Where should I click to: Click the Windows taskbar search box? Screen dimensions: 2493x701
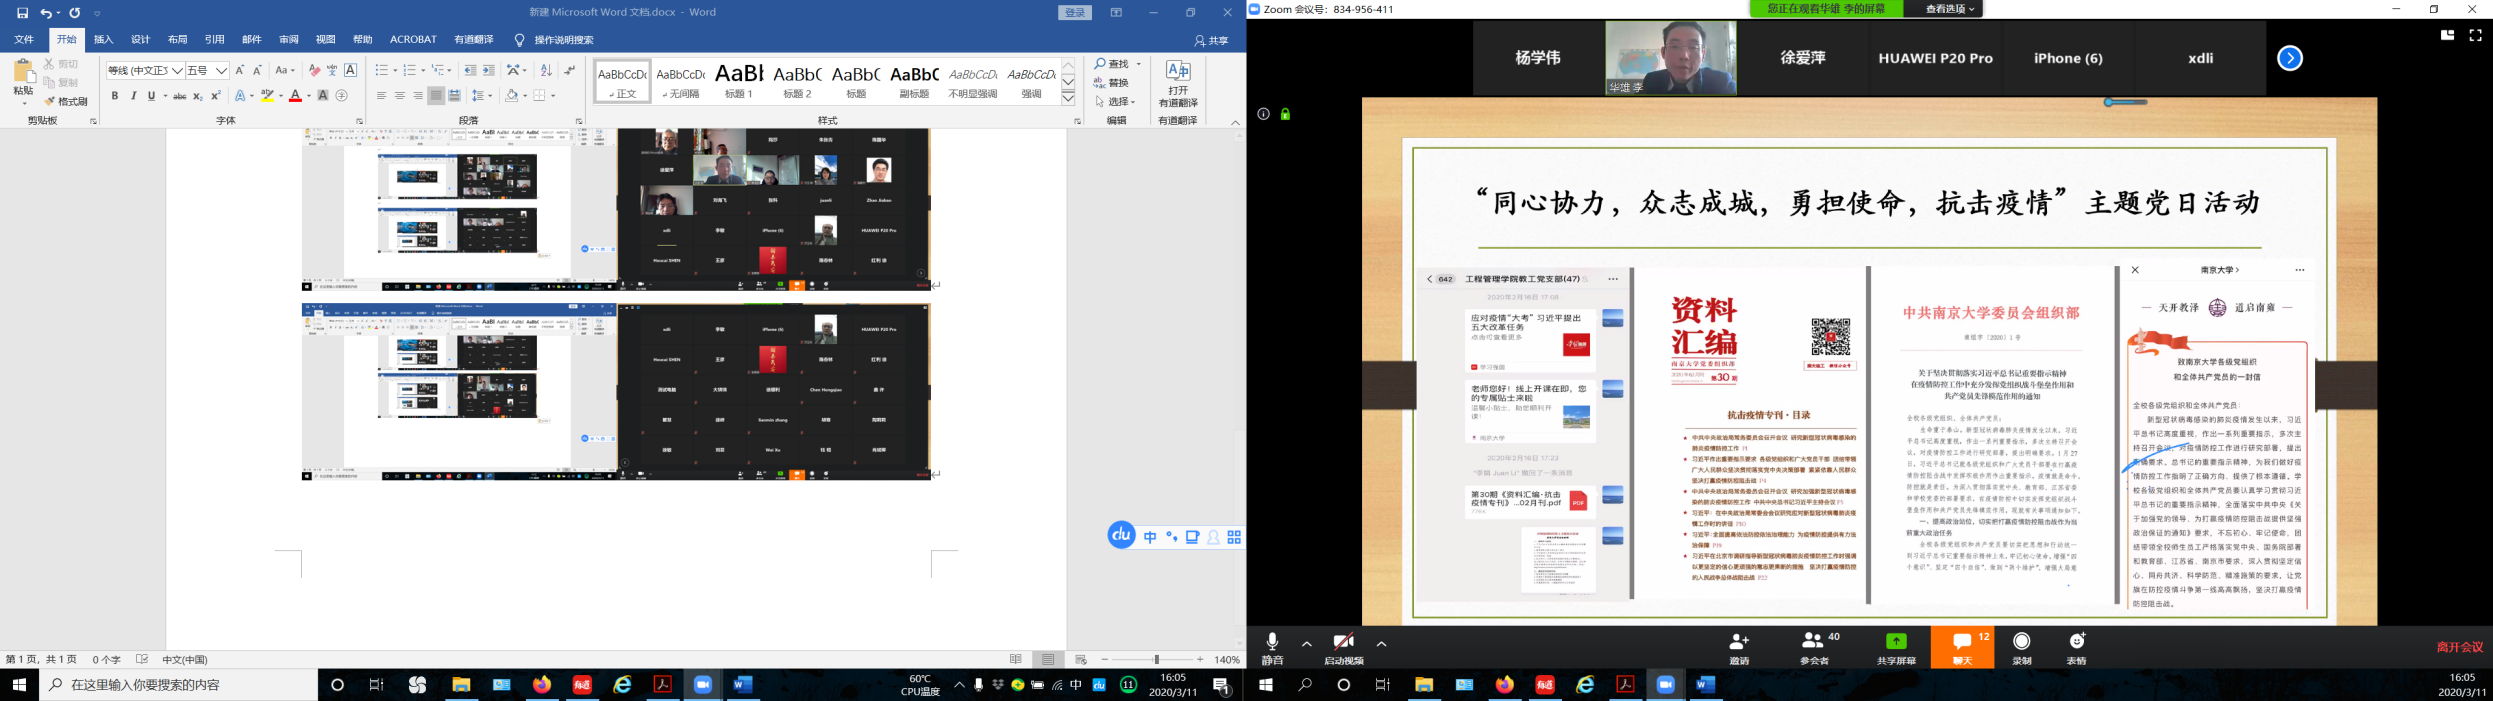tap(180, 685)
